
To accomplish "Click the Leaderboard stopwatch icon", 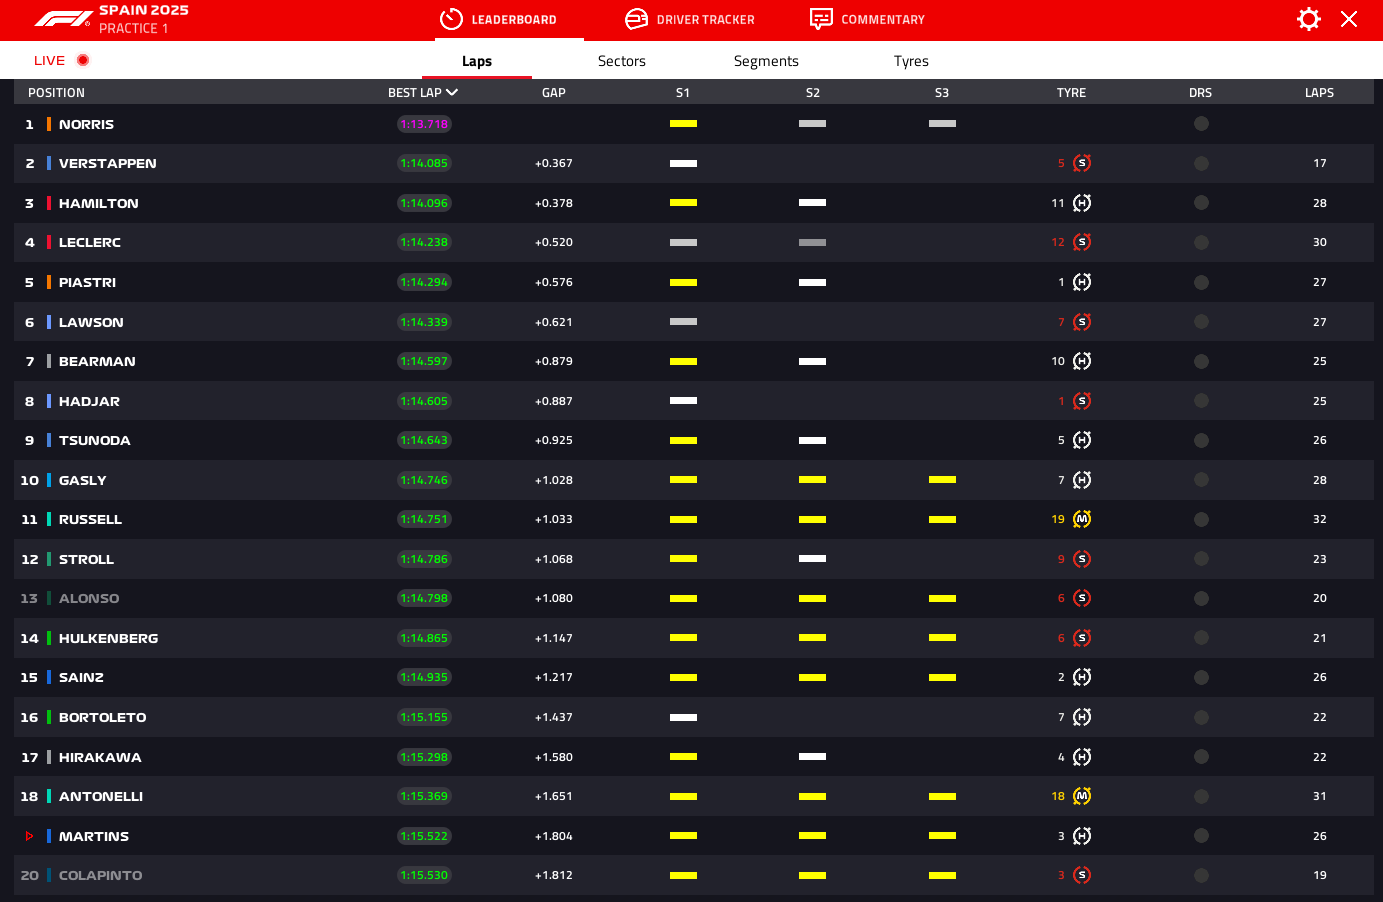I will coord(451,19).
